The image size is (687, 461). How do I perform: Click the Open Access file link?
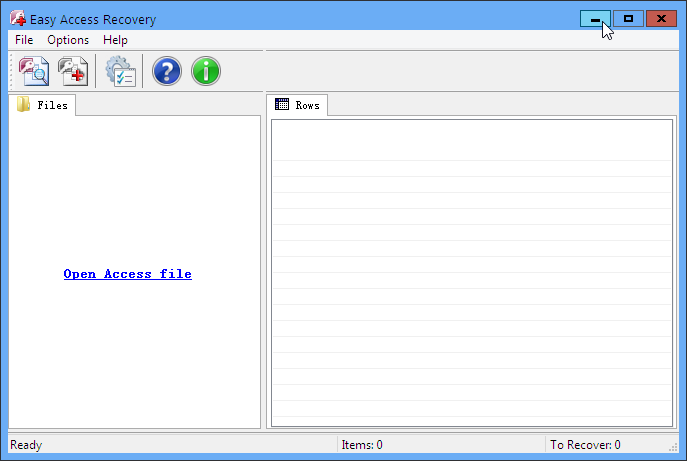(x=127, y=274)
